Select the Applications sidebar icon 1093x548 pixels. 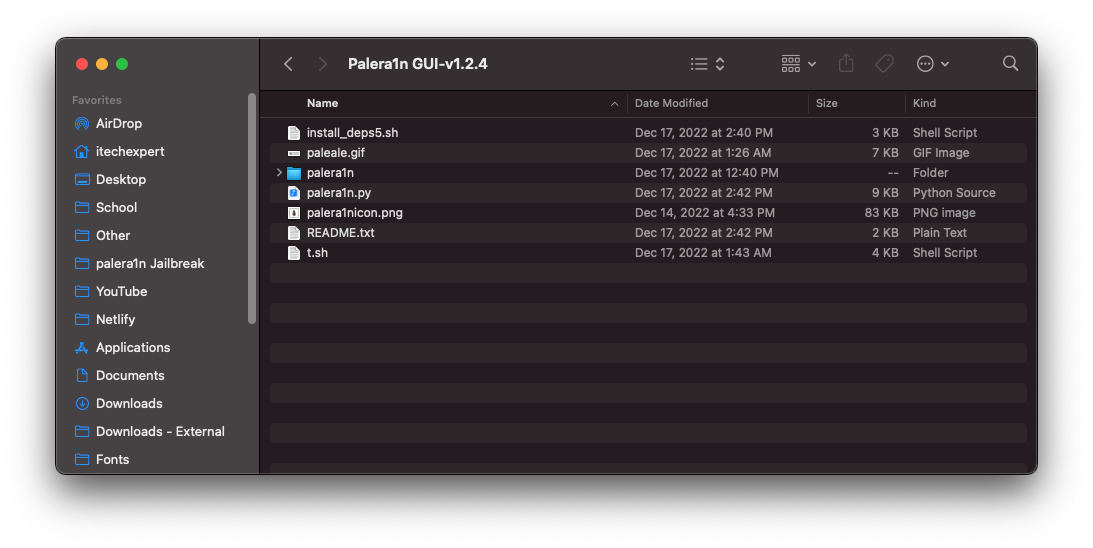(82, 348)
